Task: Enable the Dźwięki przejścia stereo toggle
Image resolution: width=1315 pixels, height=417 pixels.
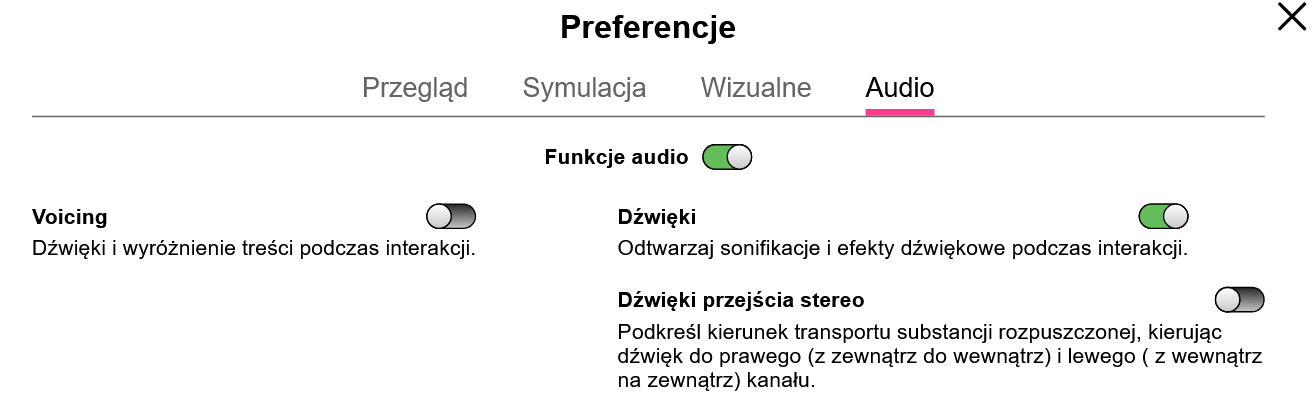Action: 1239,299
